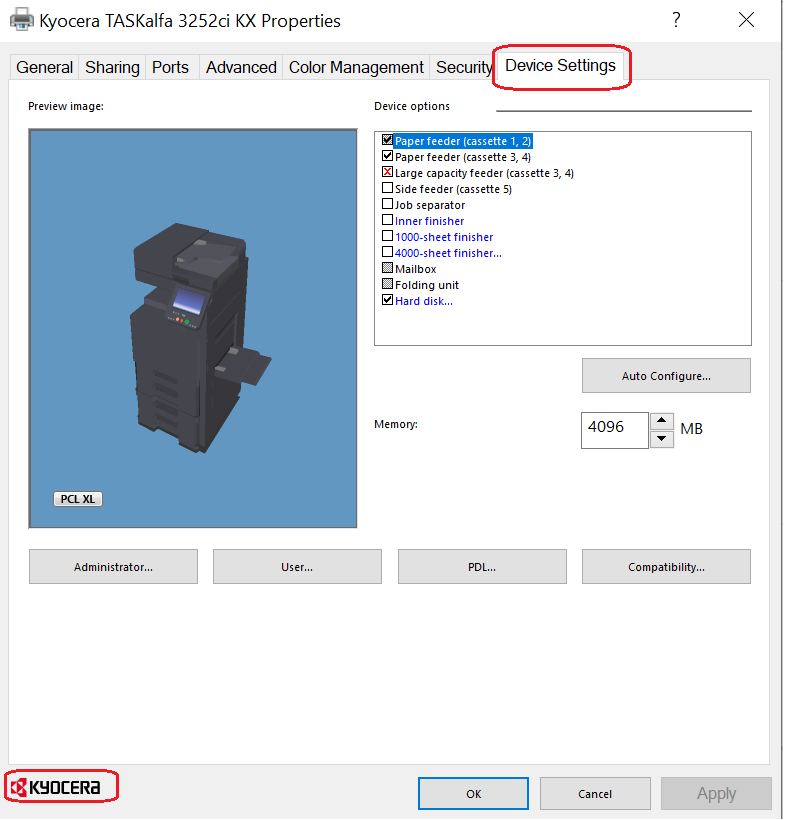Toggle the Job separator checkbox
Viewport: 786px width, 820px height.
pos(388,205)
